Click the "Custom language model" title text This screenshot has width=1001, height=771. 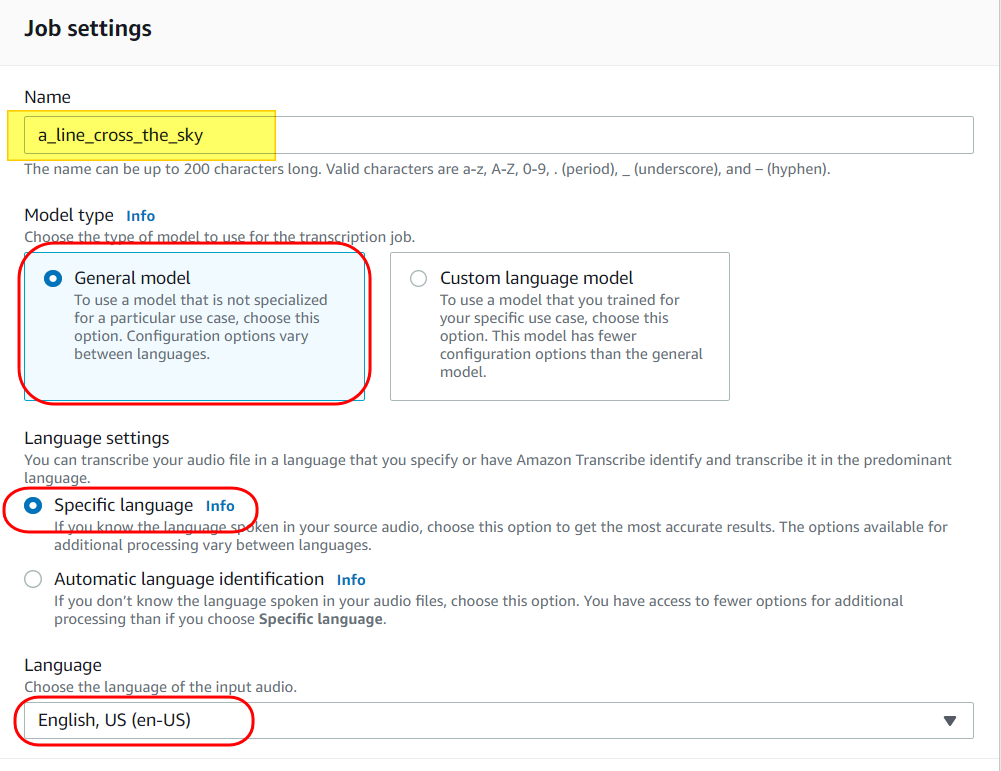pyautogui.click(x=536, y=278)
